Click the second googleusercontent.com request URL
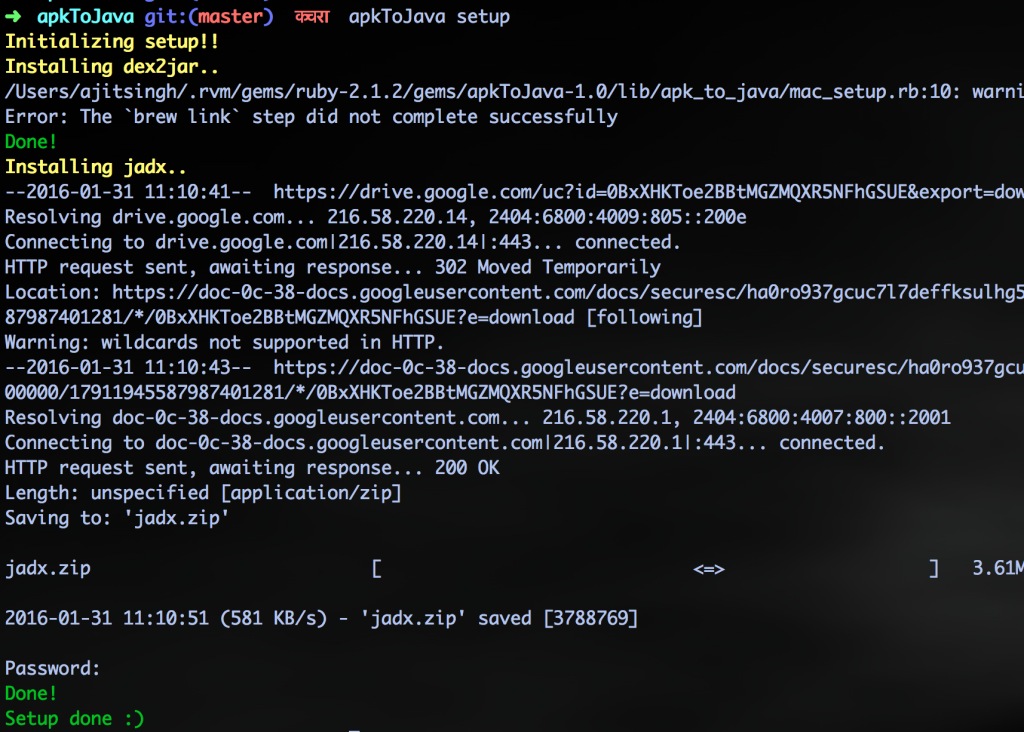Viewport: 1024px width, 732px height. 648,368
